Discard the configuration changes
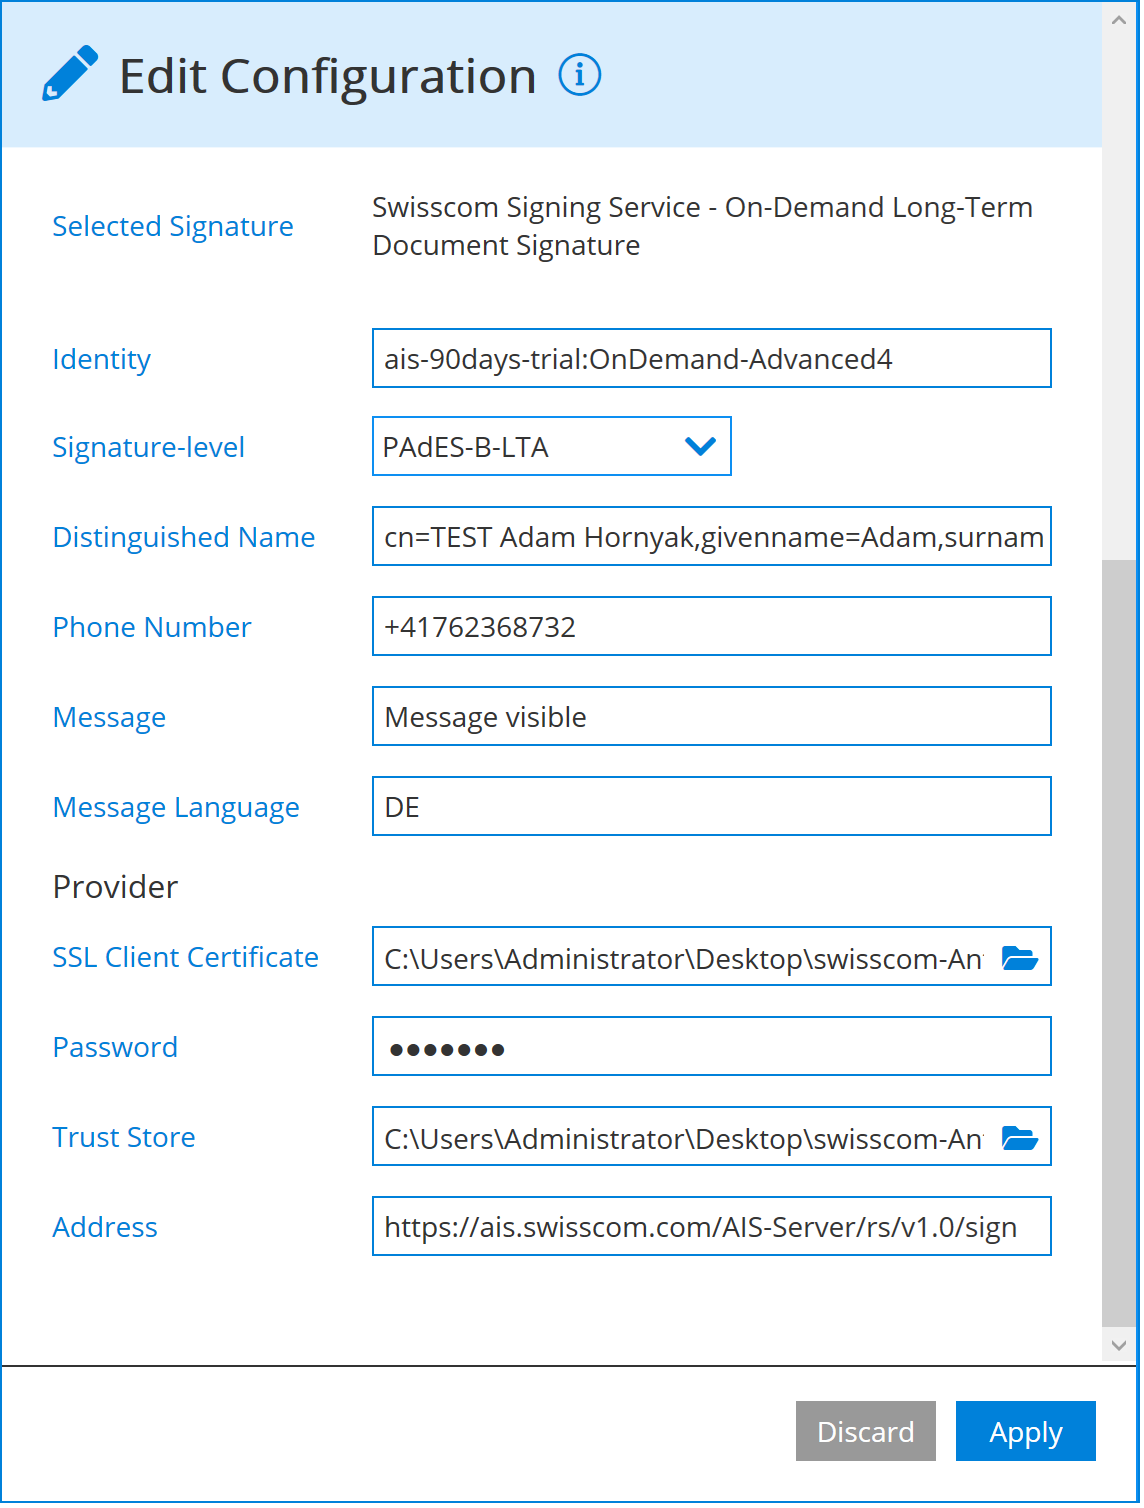Screen dimensions: 1144x1508 point(866,1431)
